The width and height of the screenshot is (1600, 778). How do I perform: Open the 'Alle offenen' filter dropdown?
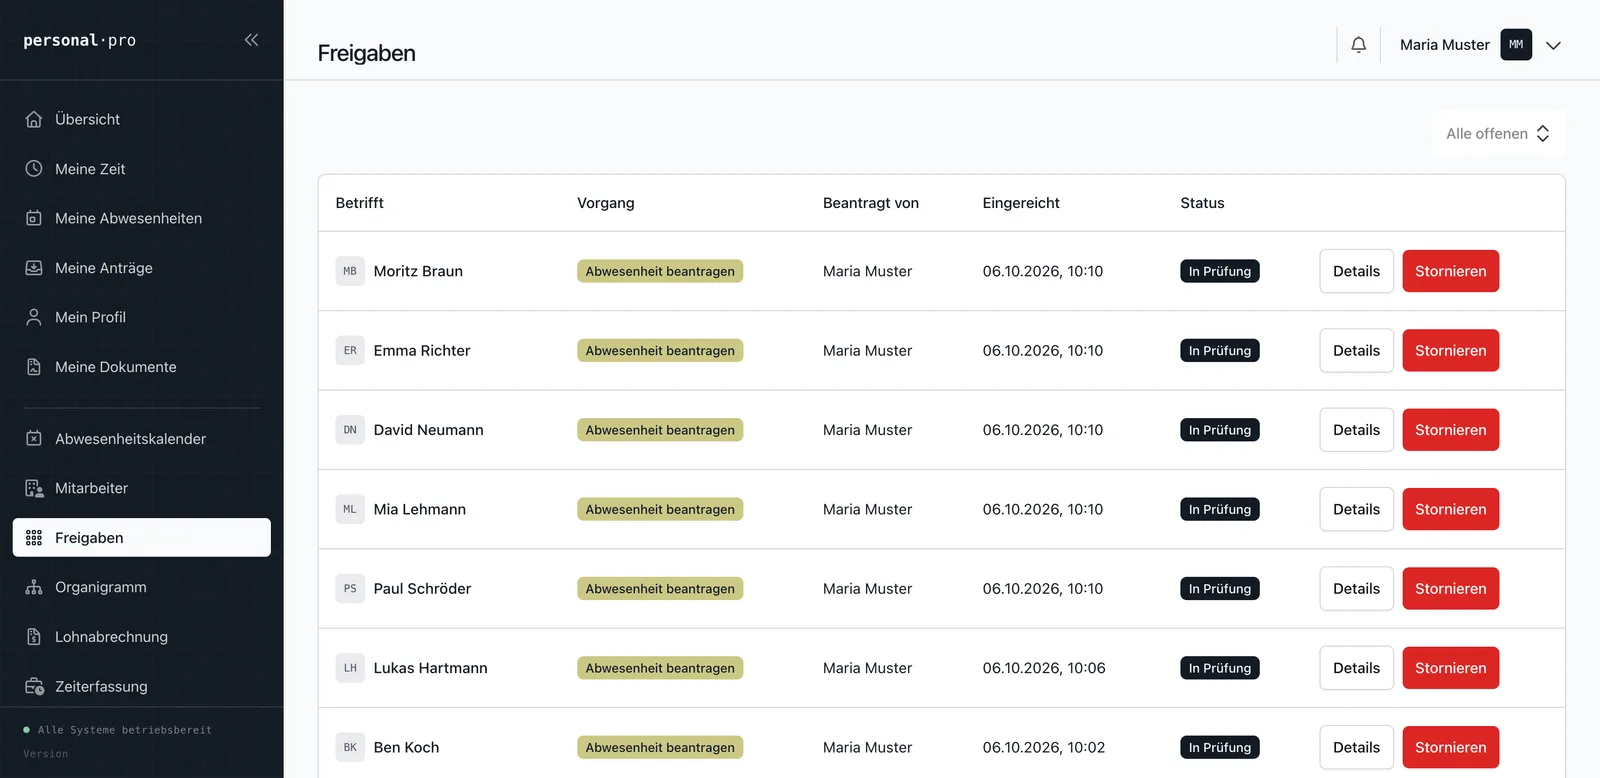pos(1498,134)
